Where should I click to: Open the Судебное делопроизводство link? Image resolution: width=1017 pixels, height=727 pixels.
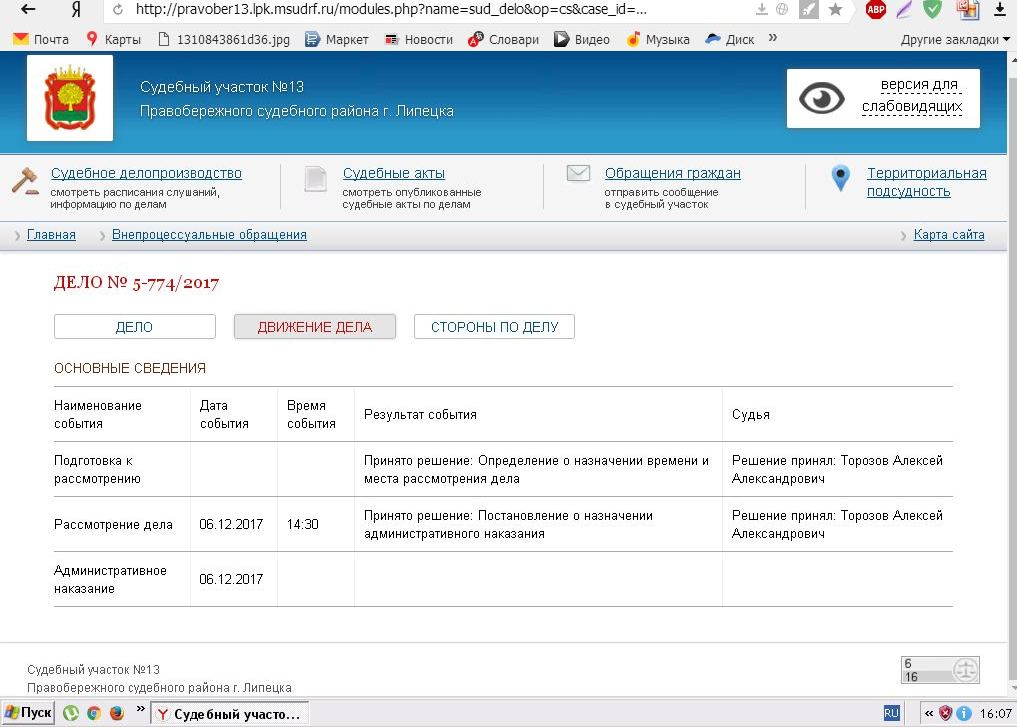(x=146, y=173)
